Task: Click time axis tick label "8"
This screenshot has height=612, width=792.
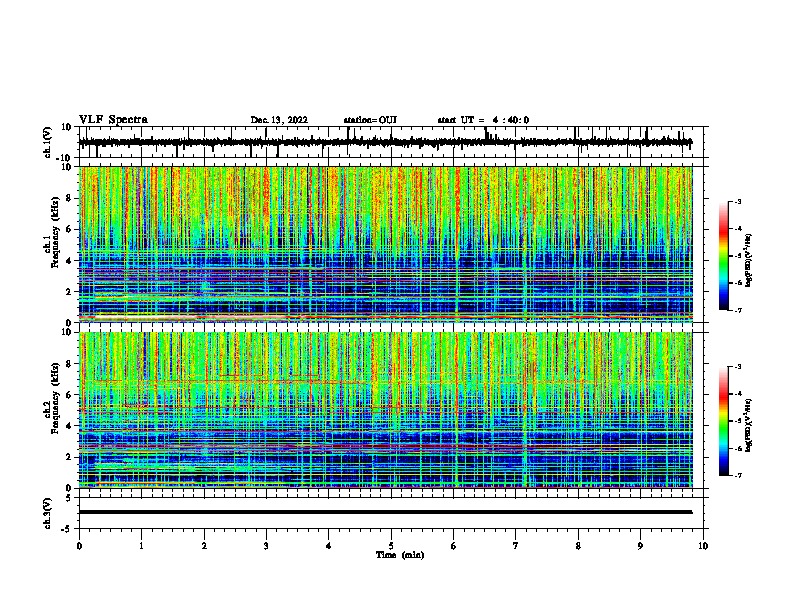Action: point(578,546)
